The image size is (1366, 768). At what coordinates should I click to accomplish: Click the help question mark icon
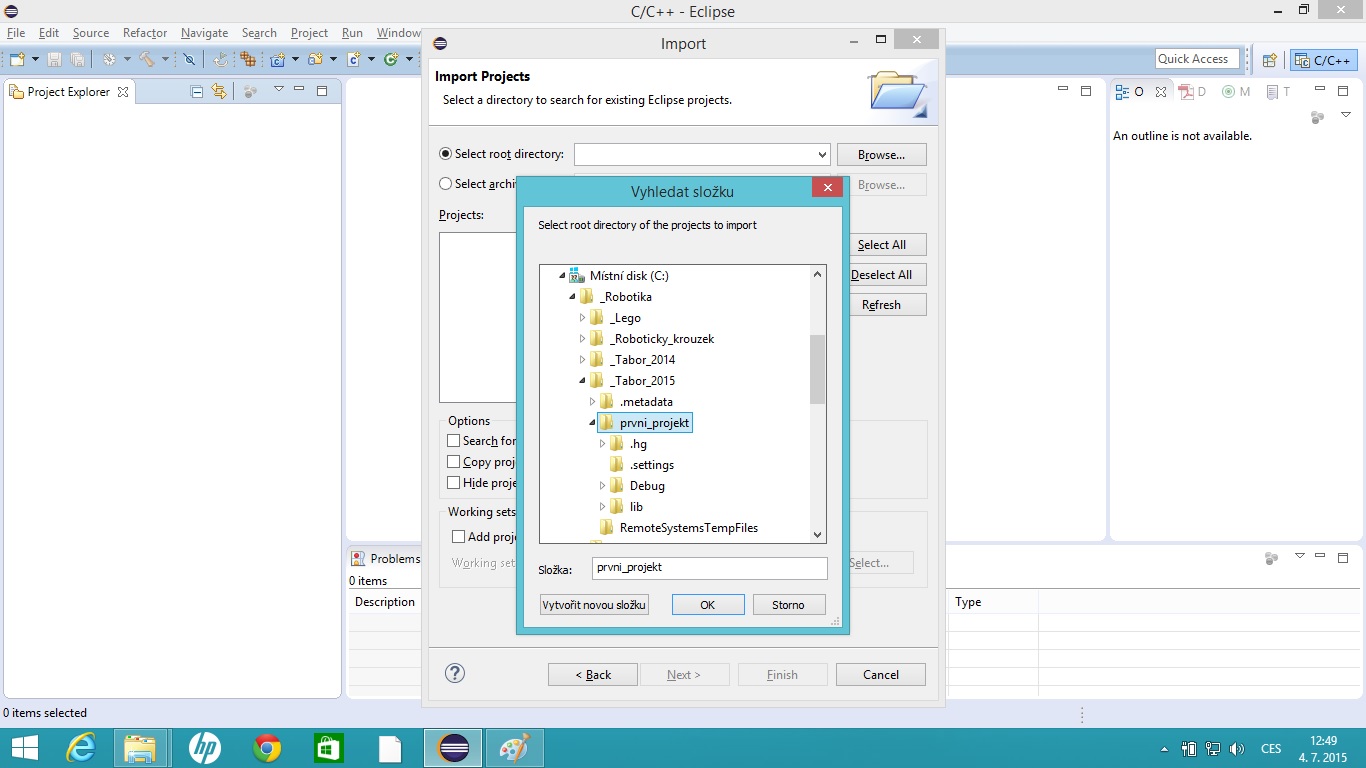(454, 673)
